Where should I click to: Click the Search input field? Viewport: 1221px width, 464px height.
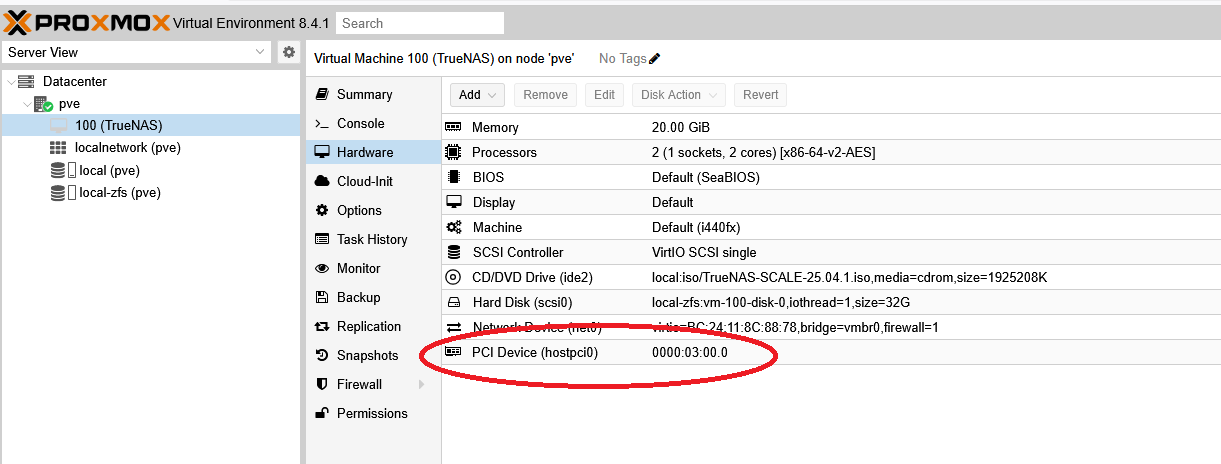pyautogui.click(x=420, y=23)
